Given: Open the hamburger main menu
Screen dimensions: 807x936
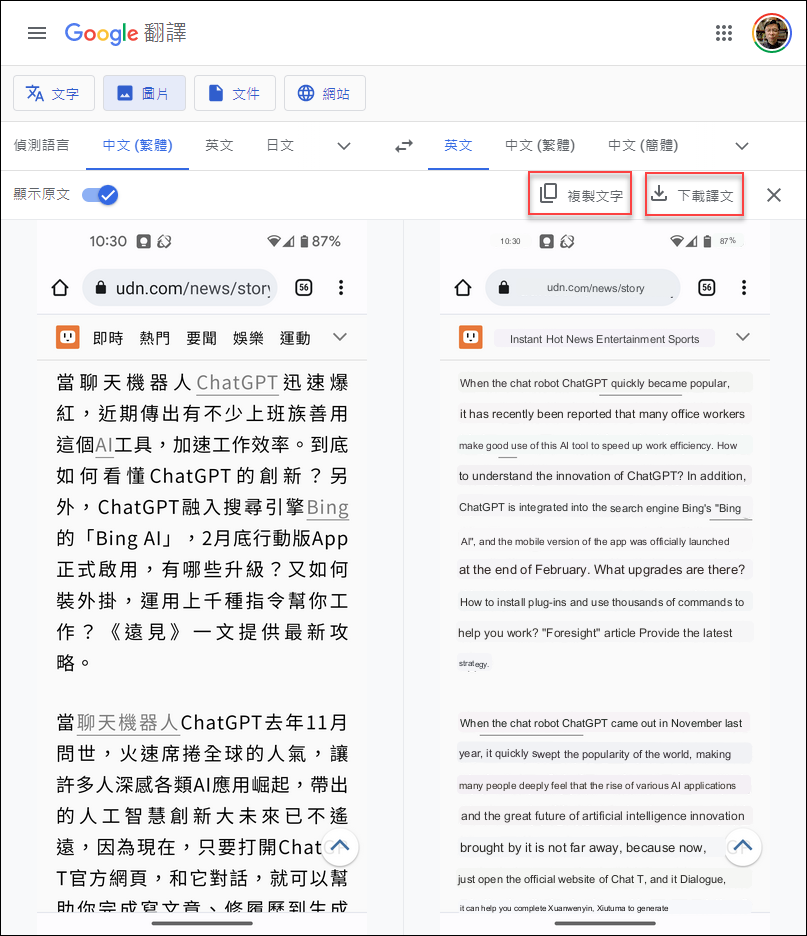Looking at the screenshot, I should click(x=37, y=33).
